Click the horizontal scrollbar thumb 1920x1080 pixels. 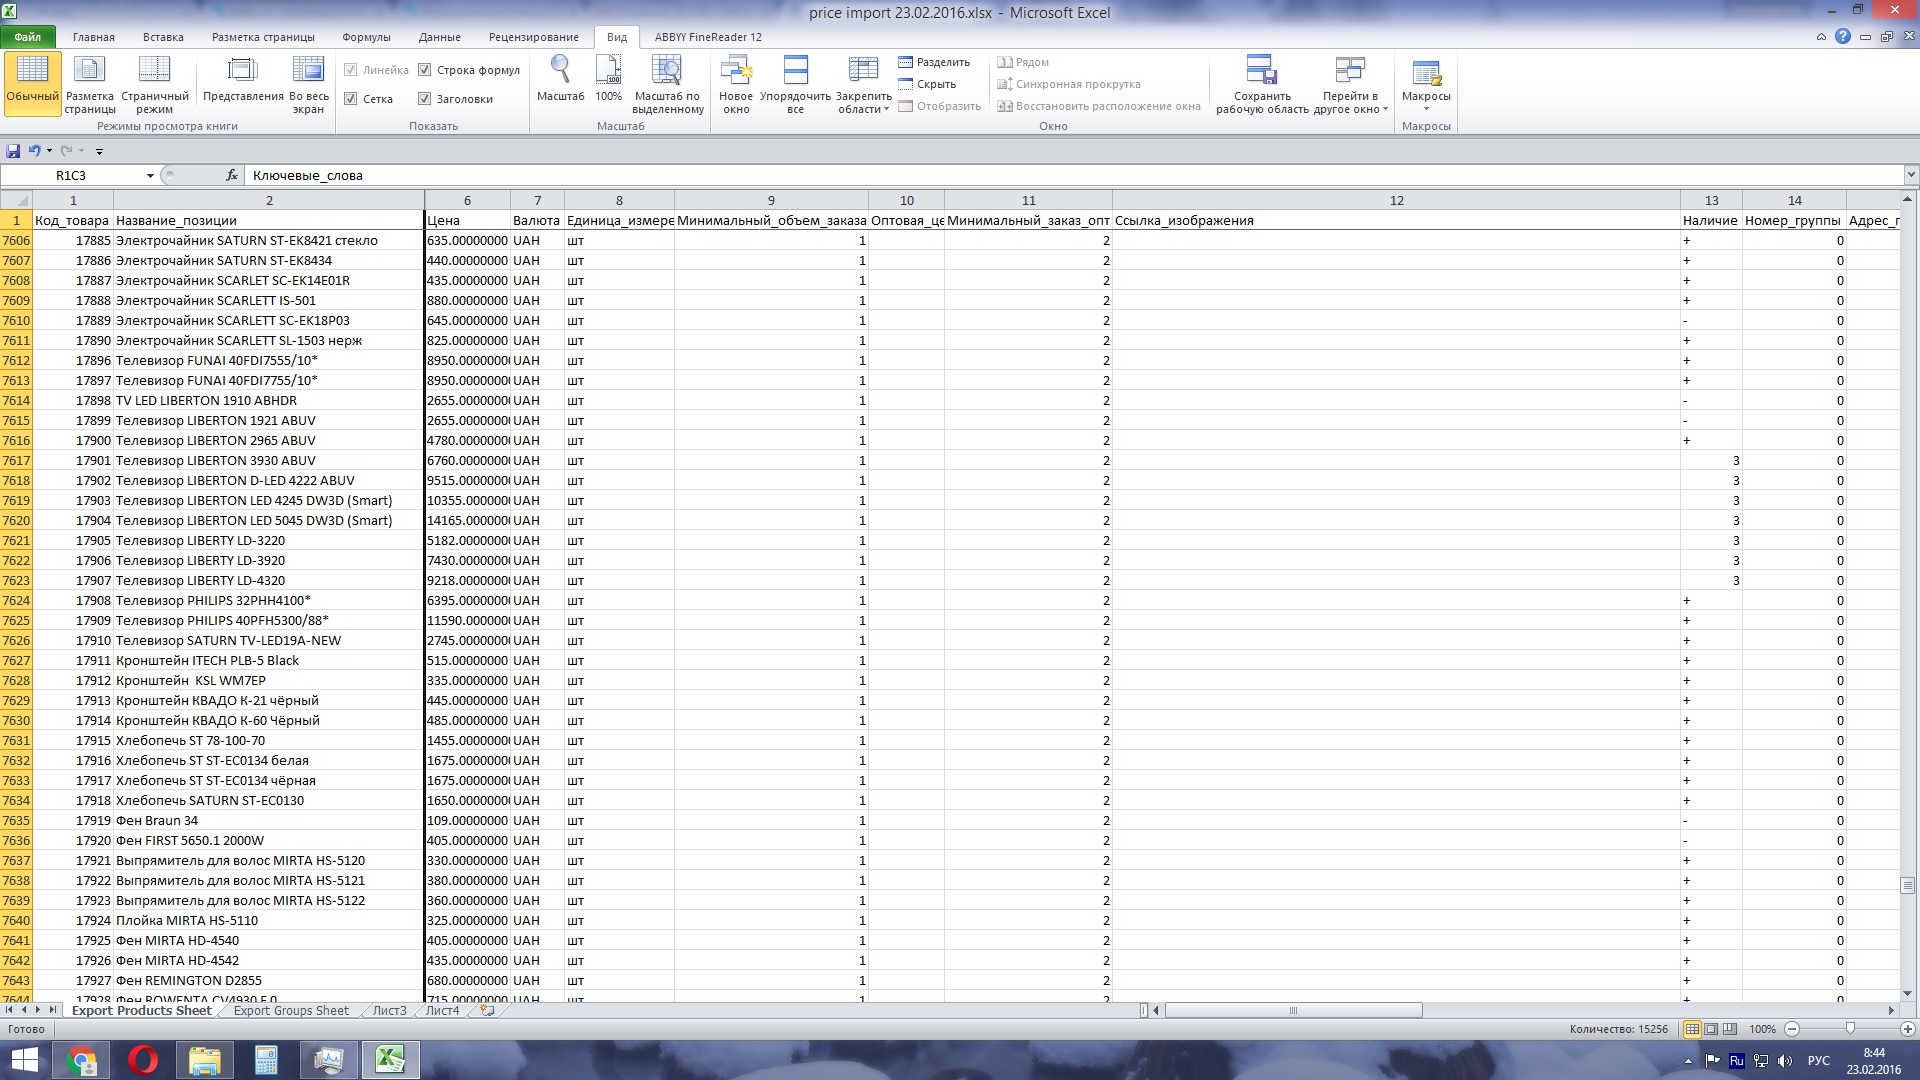1293,1011
